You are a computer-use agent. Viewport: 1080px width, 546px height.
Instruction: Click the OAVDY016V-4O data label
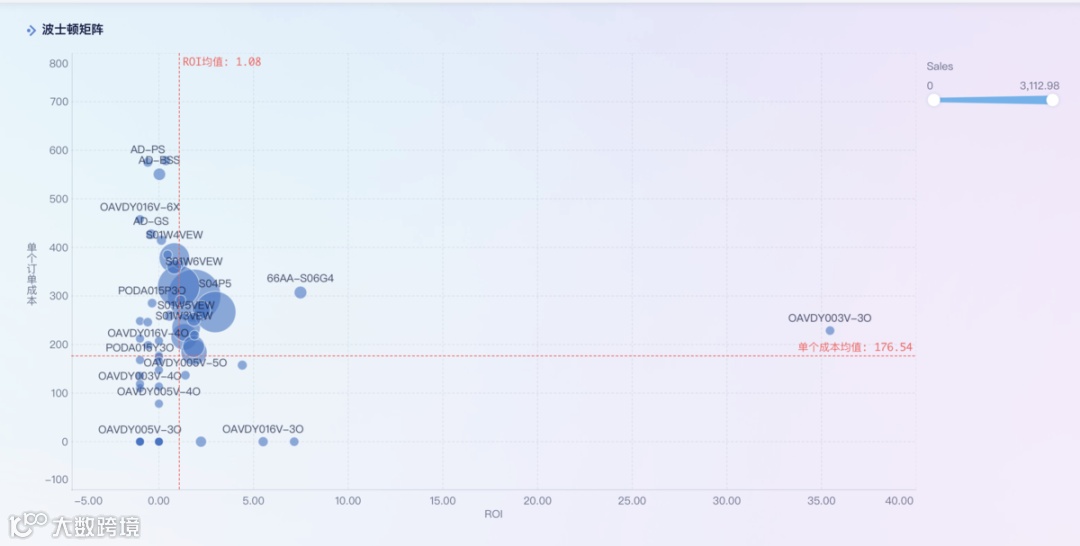(x=147, y=333)
